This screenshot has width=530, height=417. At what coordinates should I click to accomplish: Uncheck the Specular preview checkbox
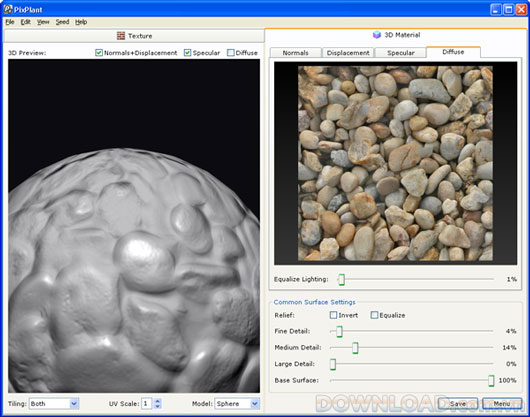[x=188, y=53]
